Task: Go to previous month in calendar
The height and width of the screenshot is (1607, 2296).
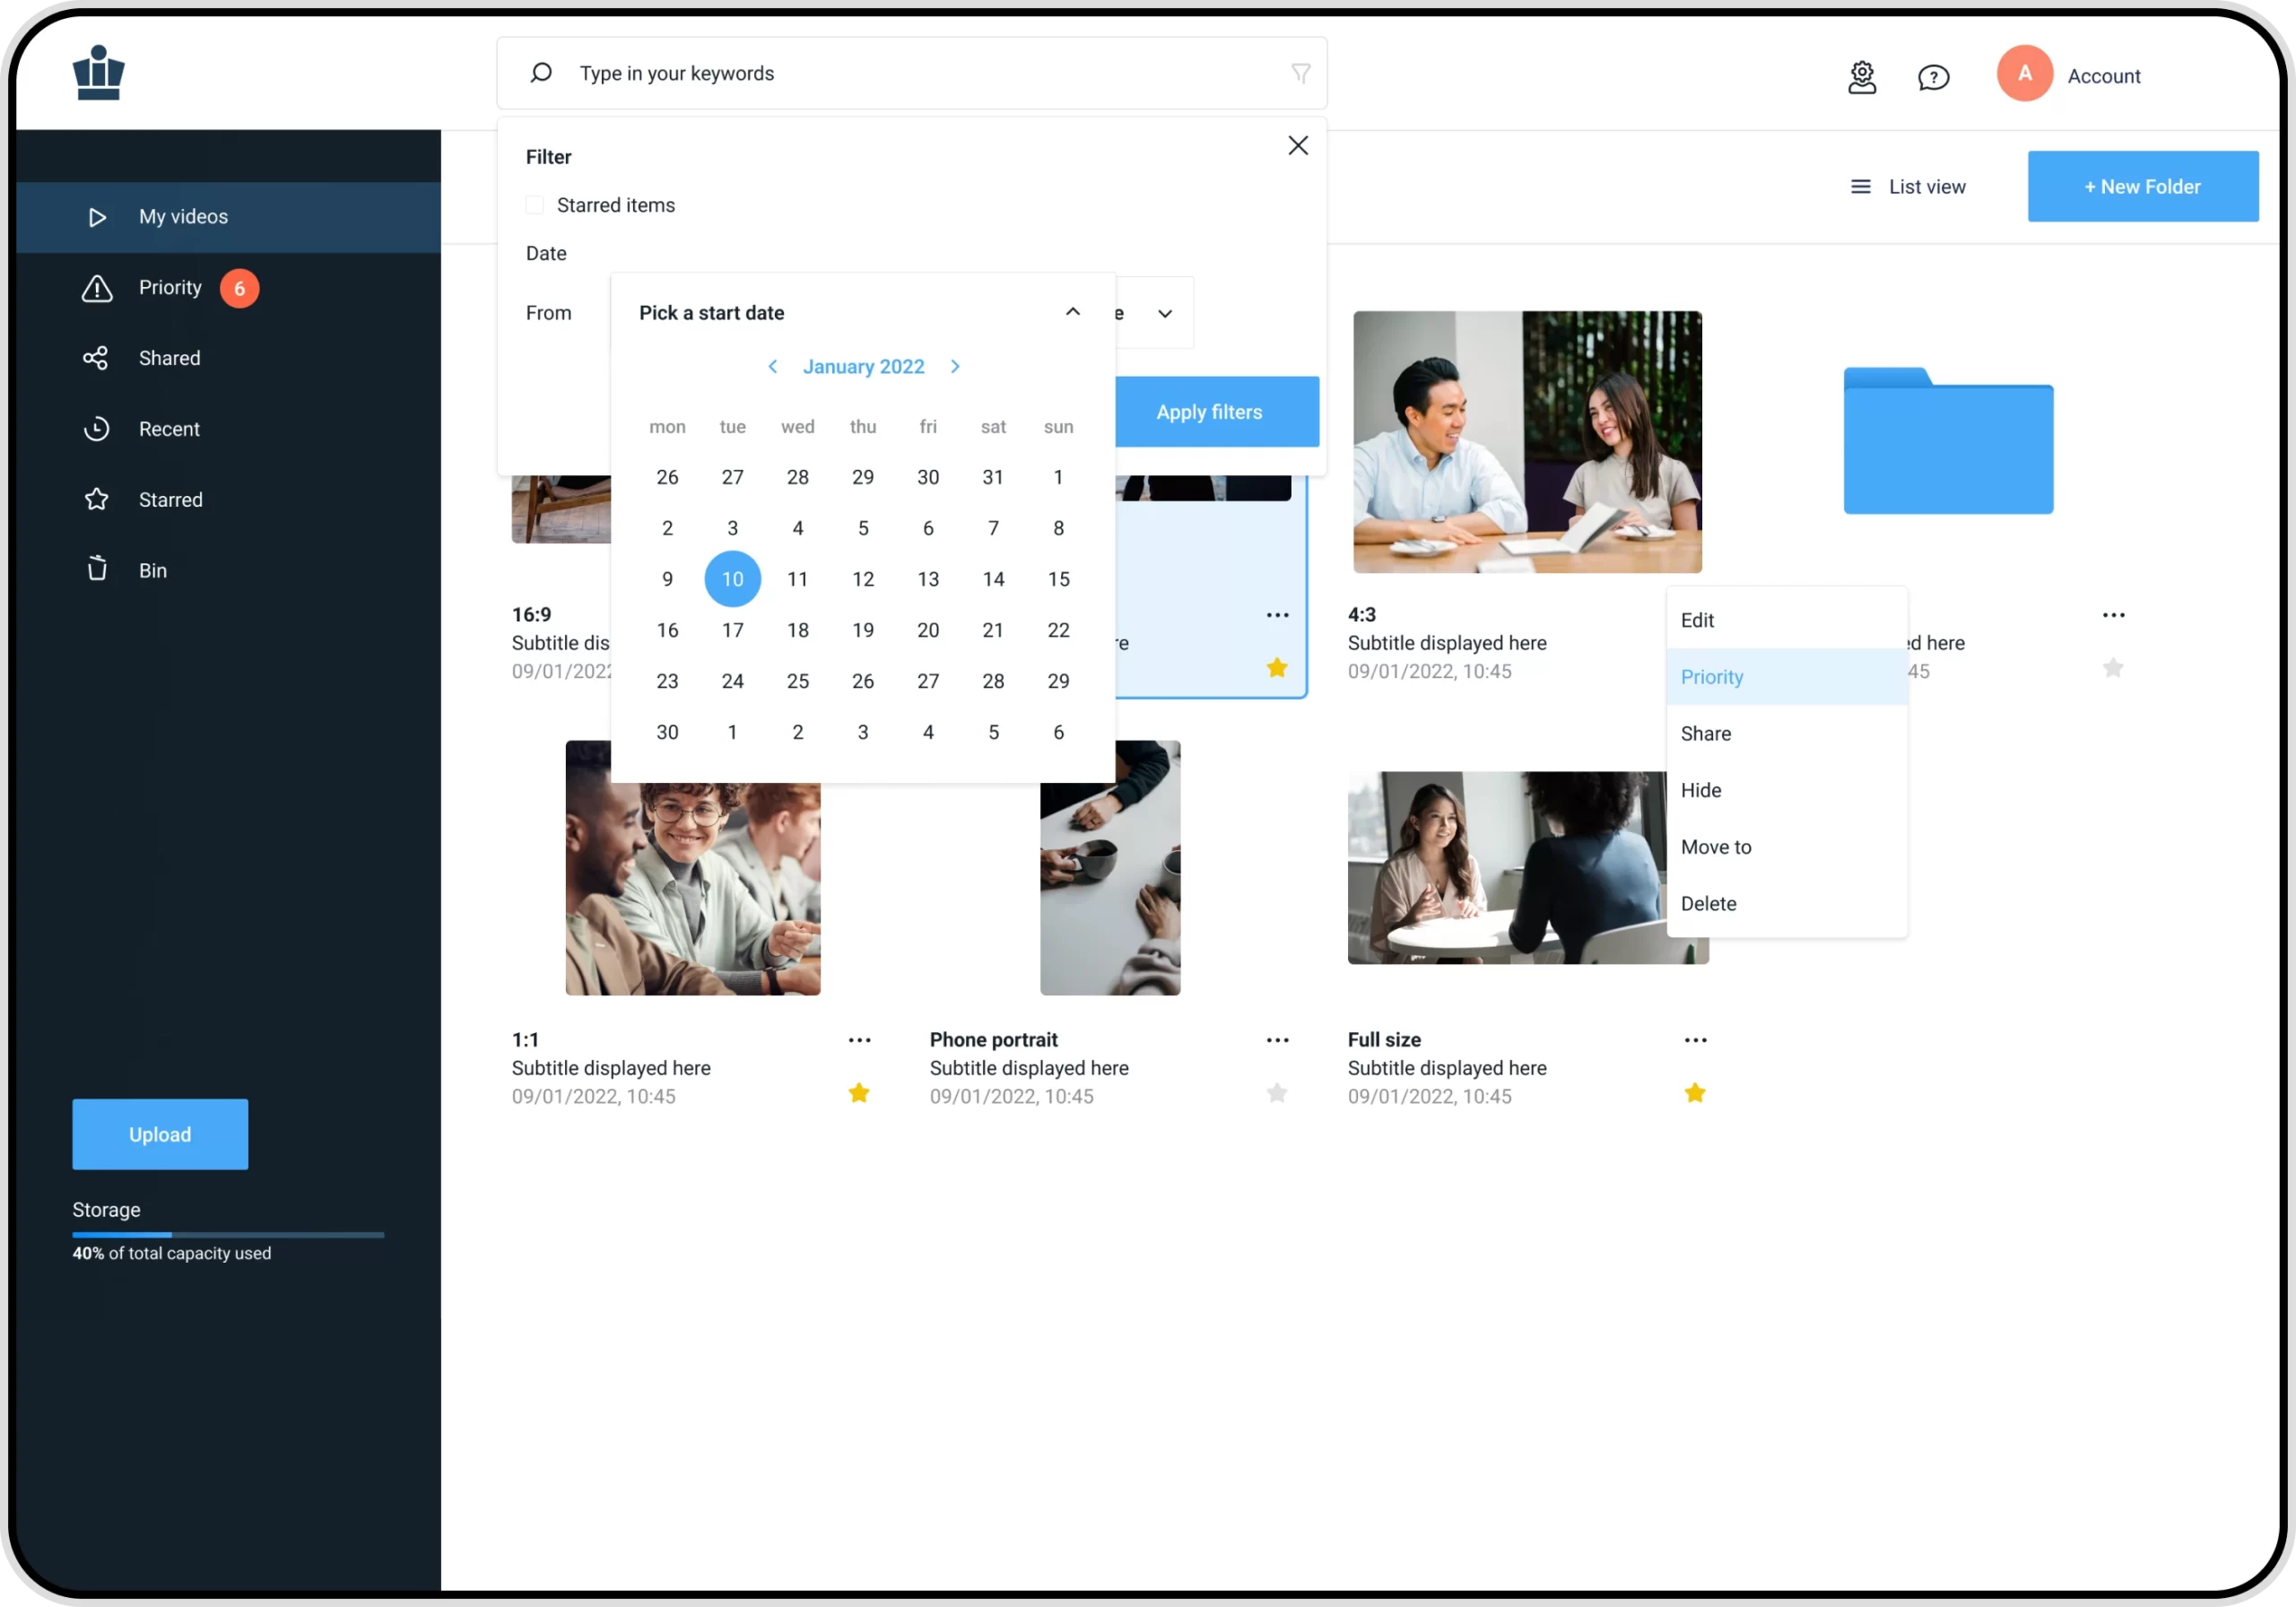Action: pos(772,367)
